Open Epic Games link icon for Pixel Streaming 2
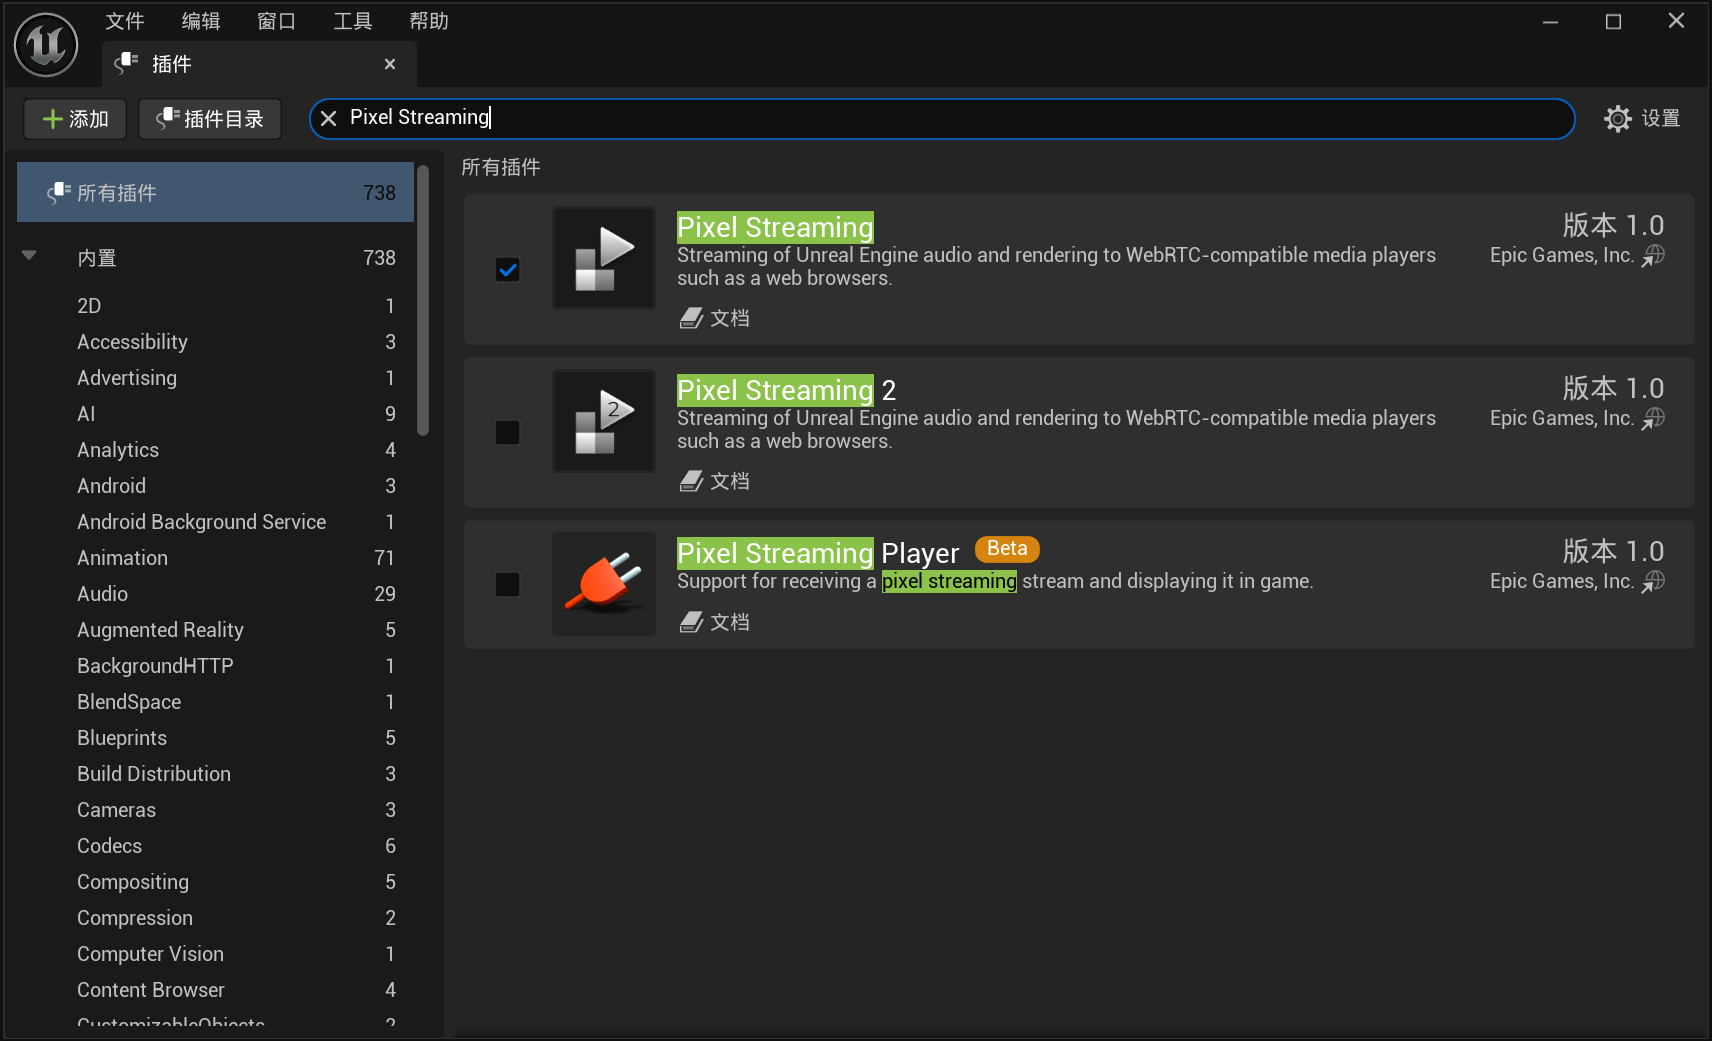 [x=1653, y=419]
